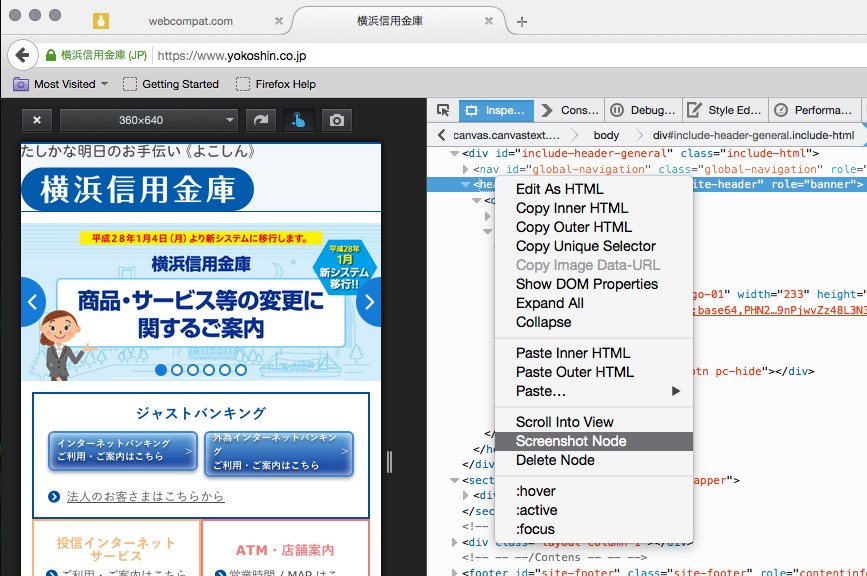Open the webcompat.com browser tab

pyautogui.click(x=190, y=21)
